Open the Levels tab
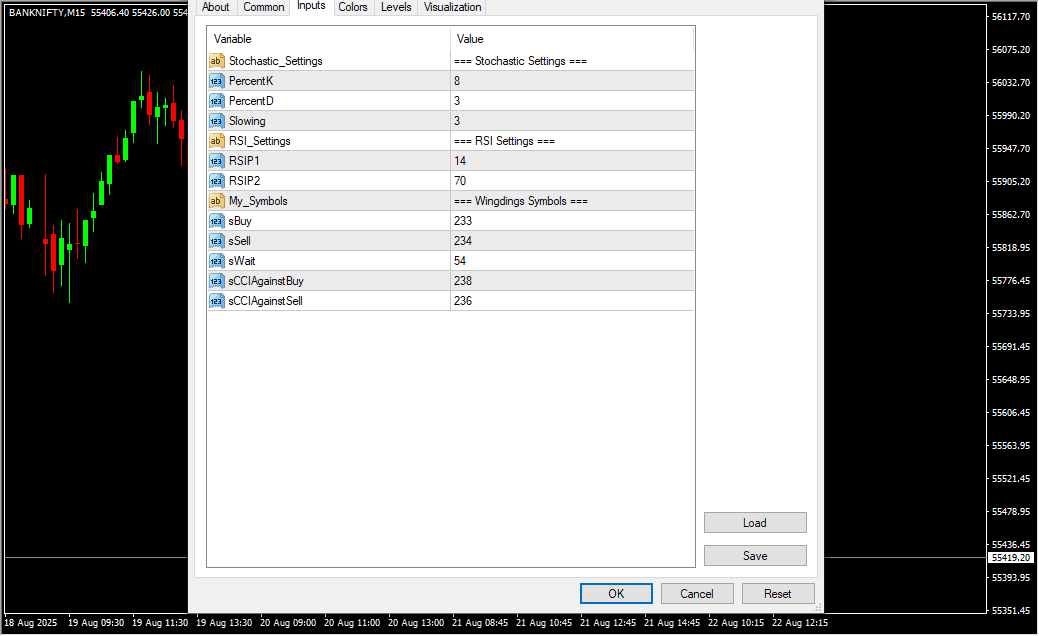The image size is (1039, 636). click(x=396, y=7)
